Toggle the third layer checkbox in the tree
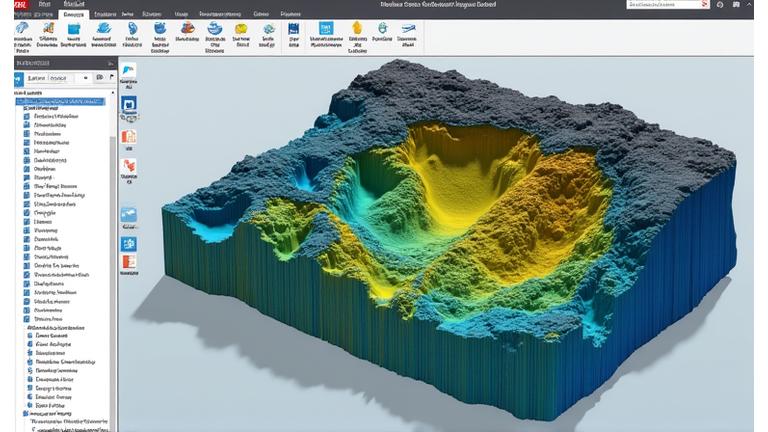The image size is (768, 432). tap(26, 134)
